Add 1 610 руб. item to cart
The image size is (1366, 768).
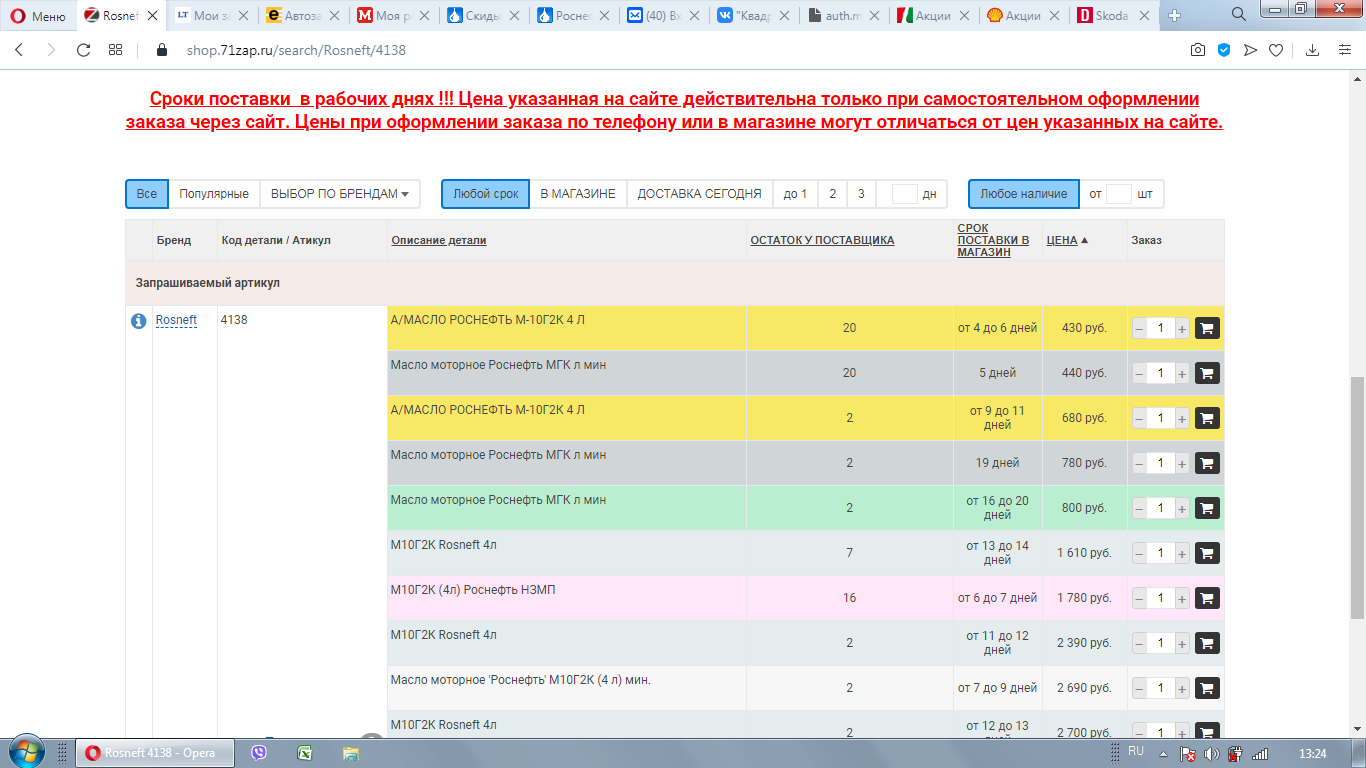[1207, 553]
